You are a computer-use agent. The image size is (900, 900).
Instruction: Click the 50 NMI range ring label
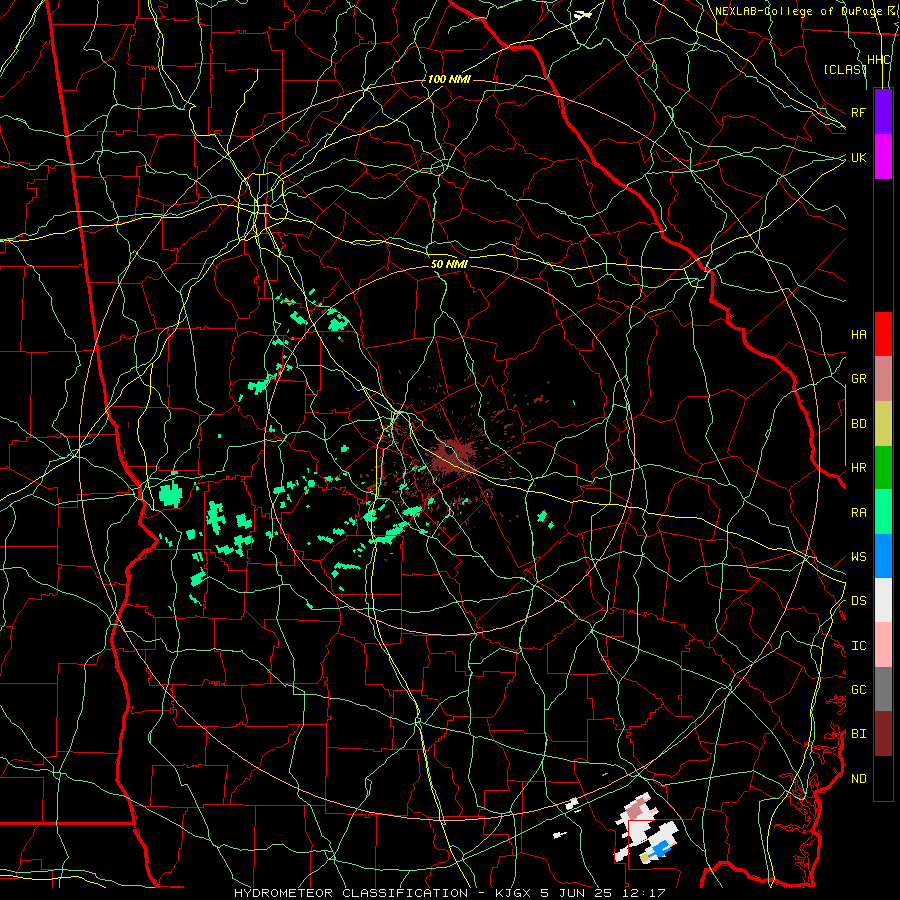click(x=449, y=264)
